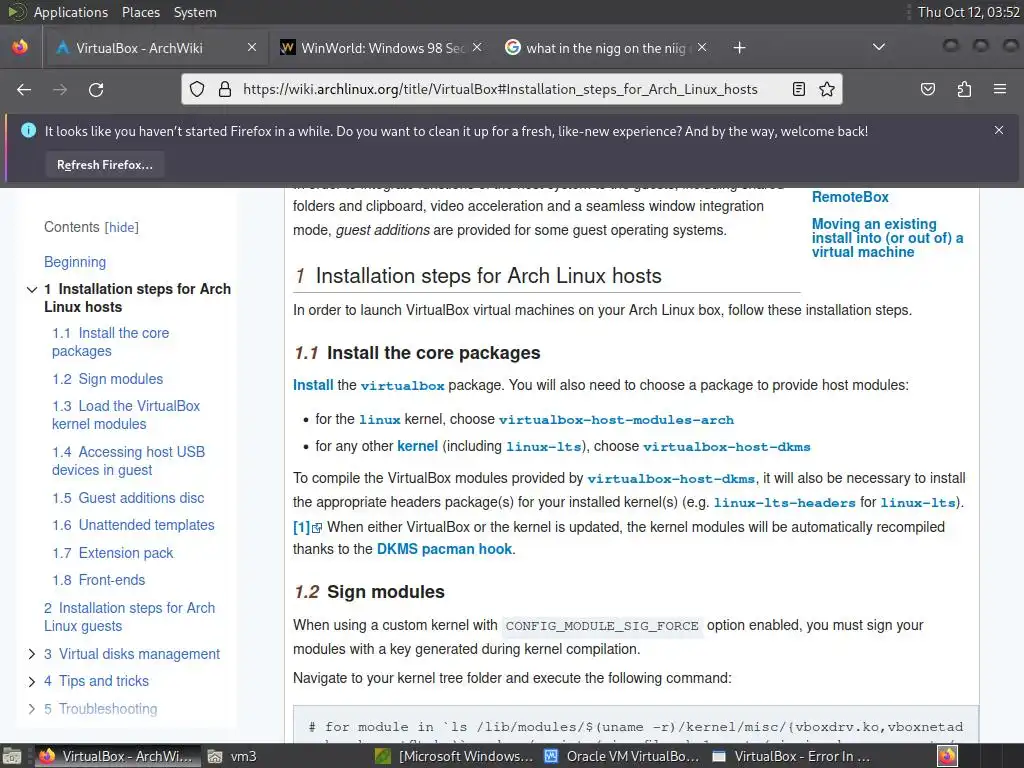Open a new tab with the plus button

tap(739, 48)
